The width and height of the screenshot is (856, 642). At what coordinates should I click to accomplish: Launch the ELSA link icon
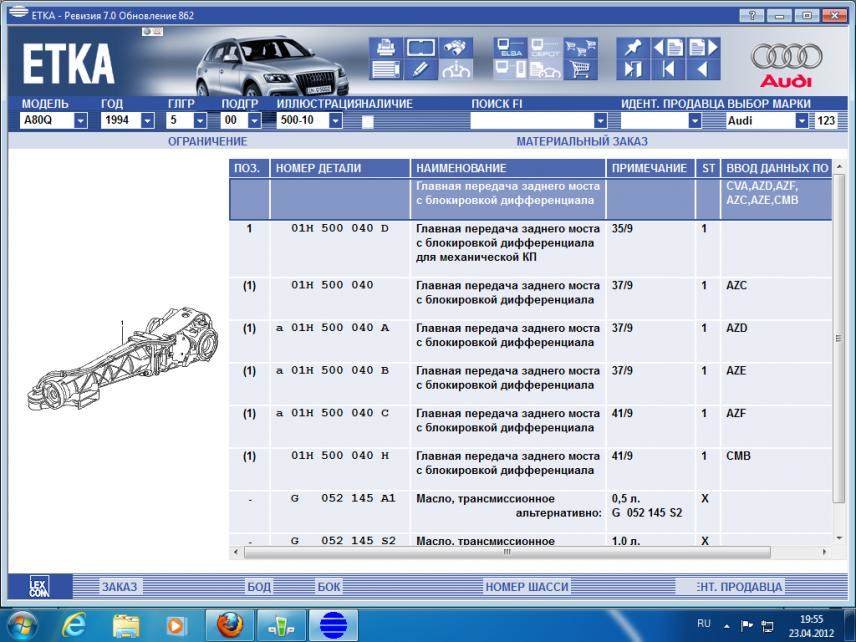[510, 47]
